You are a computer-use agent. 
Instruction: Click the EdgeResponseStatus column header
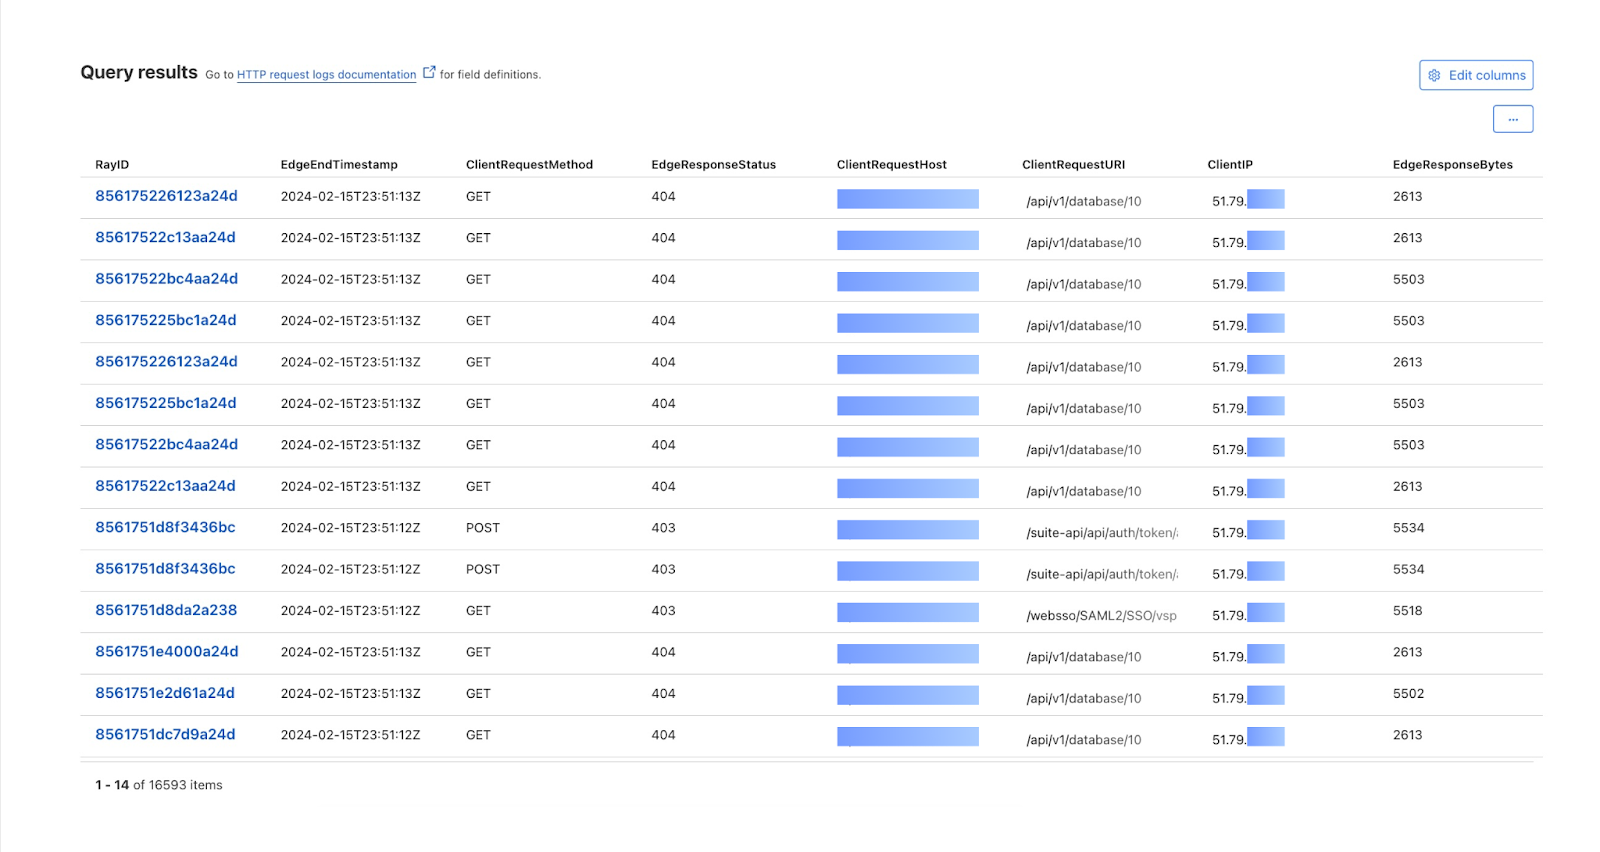[713, 165]
